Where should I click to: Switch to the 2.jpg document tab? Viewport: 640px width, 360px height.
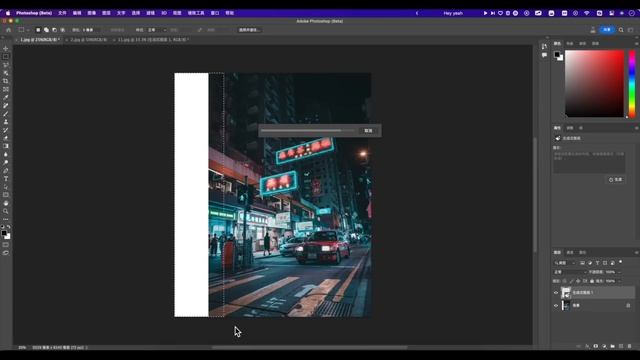point(89,40)
